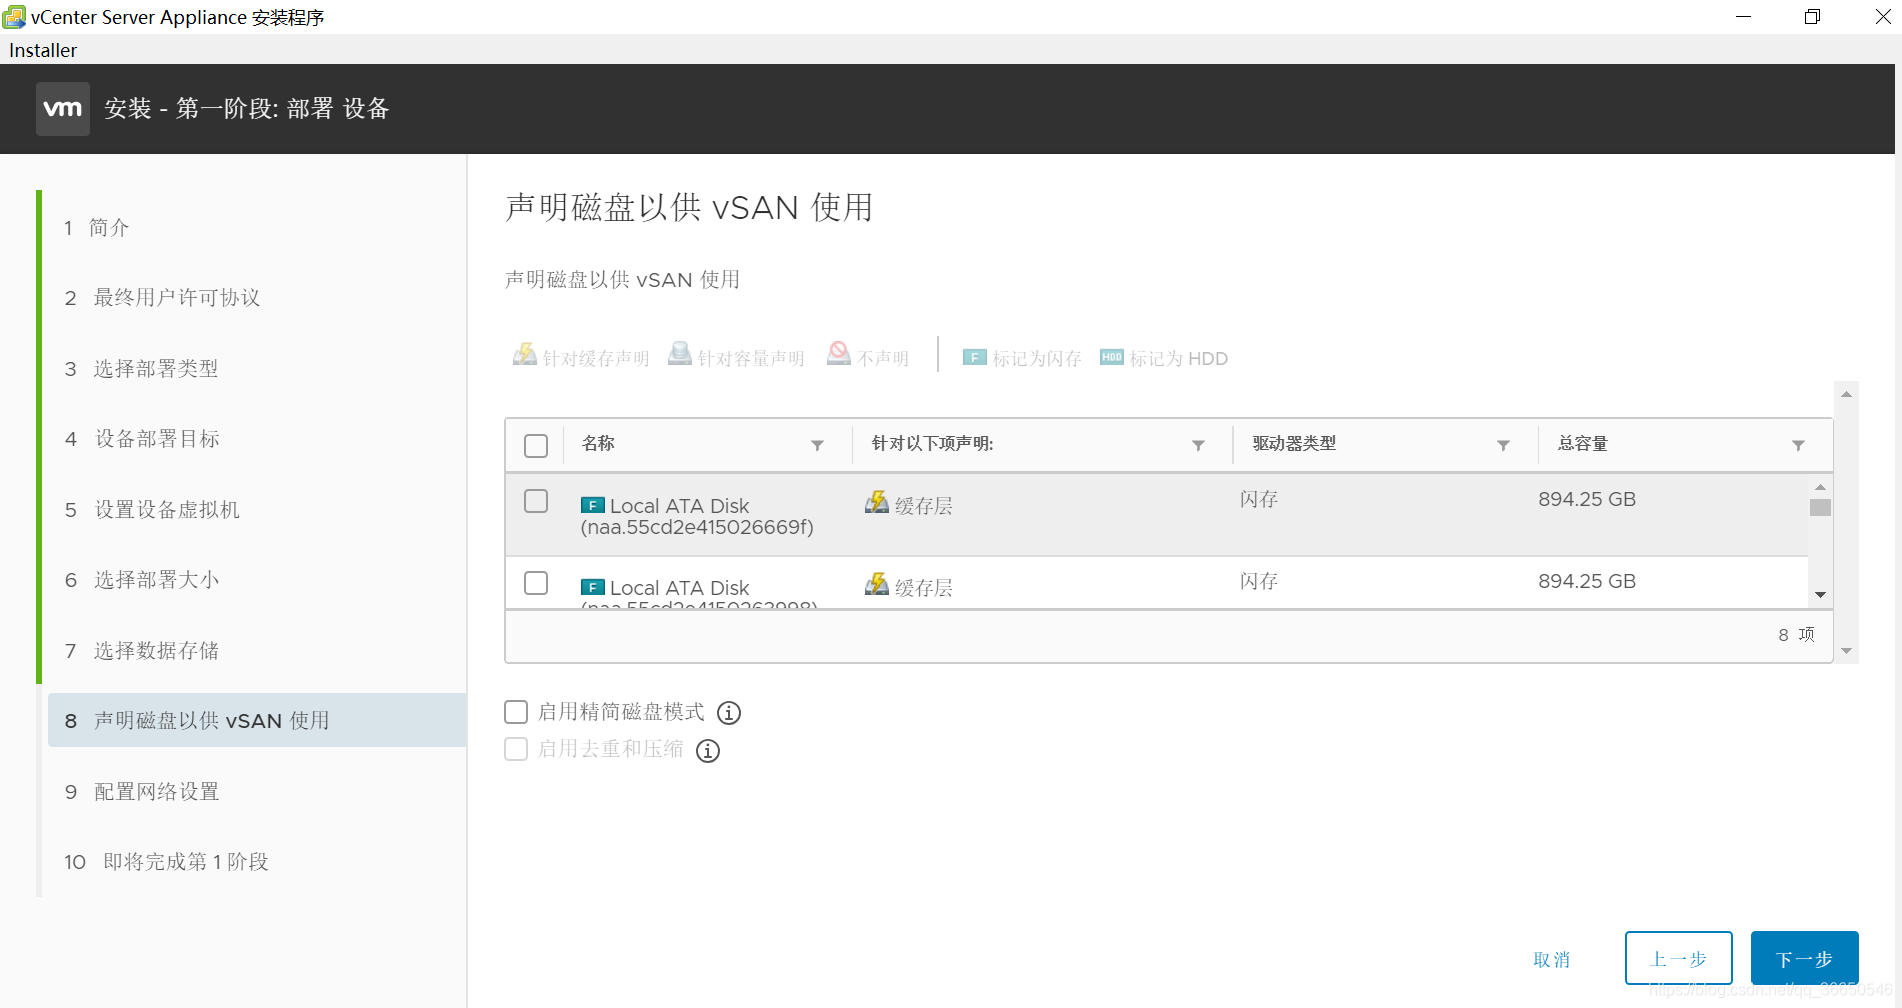Screen dimensions: 1902x1008
Task: Click the disk table scrollbar down arrow
Action: click(x=1820, y=595)
